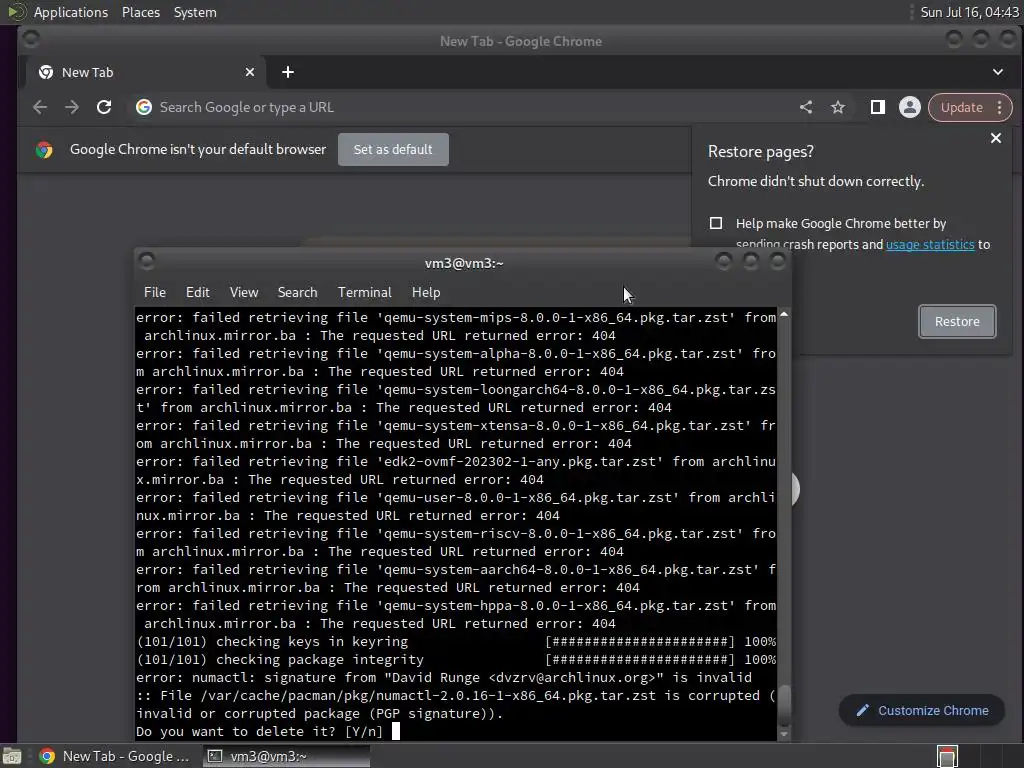Open terminal Help menu
Viewport: 1024px width, 768px height.
[x=426, y=293]
